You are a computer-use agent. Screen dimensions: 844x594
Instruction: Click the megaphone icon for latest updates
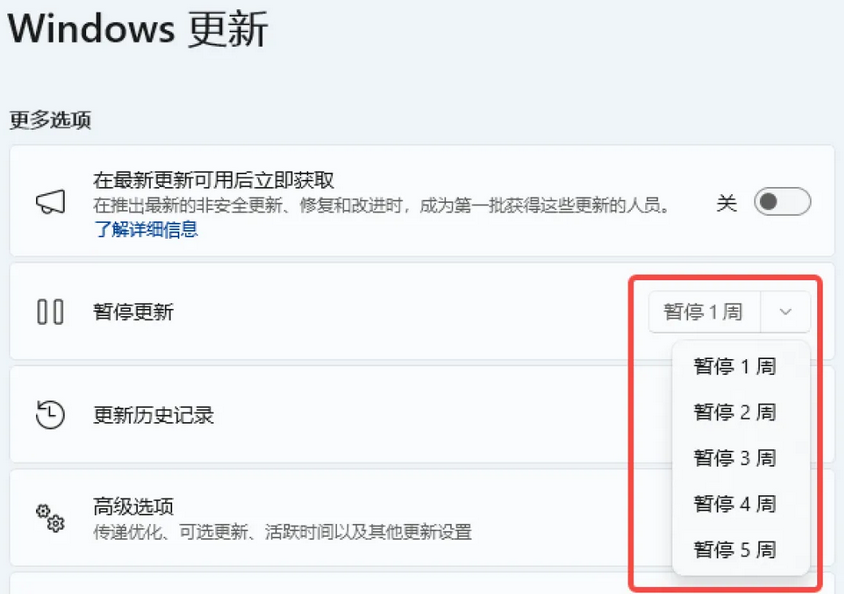51,202
